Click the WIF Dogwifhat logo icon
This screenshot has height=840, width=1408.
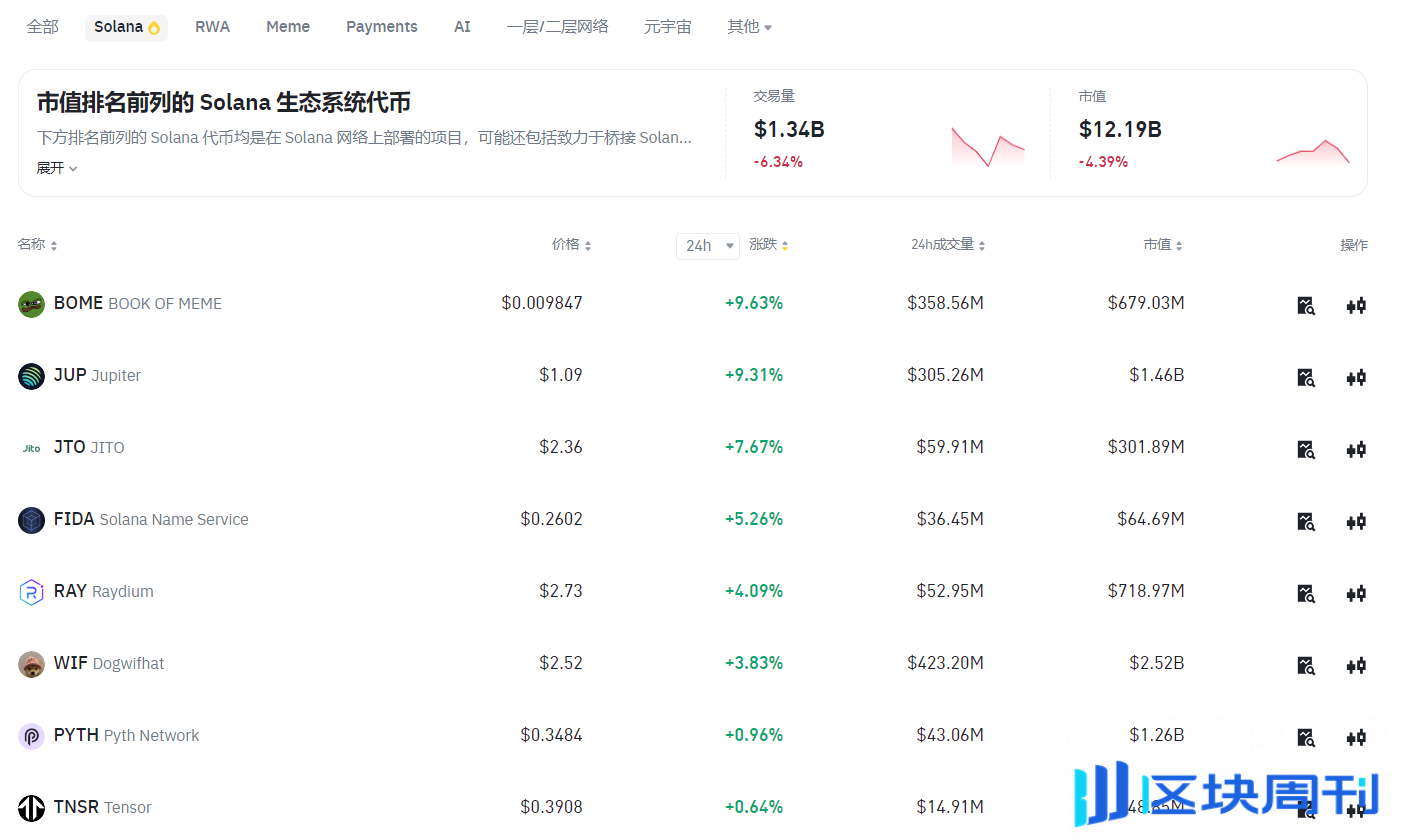tap(31, 663)
